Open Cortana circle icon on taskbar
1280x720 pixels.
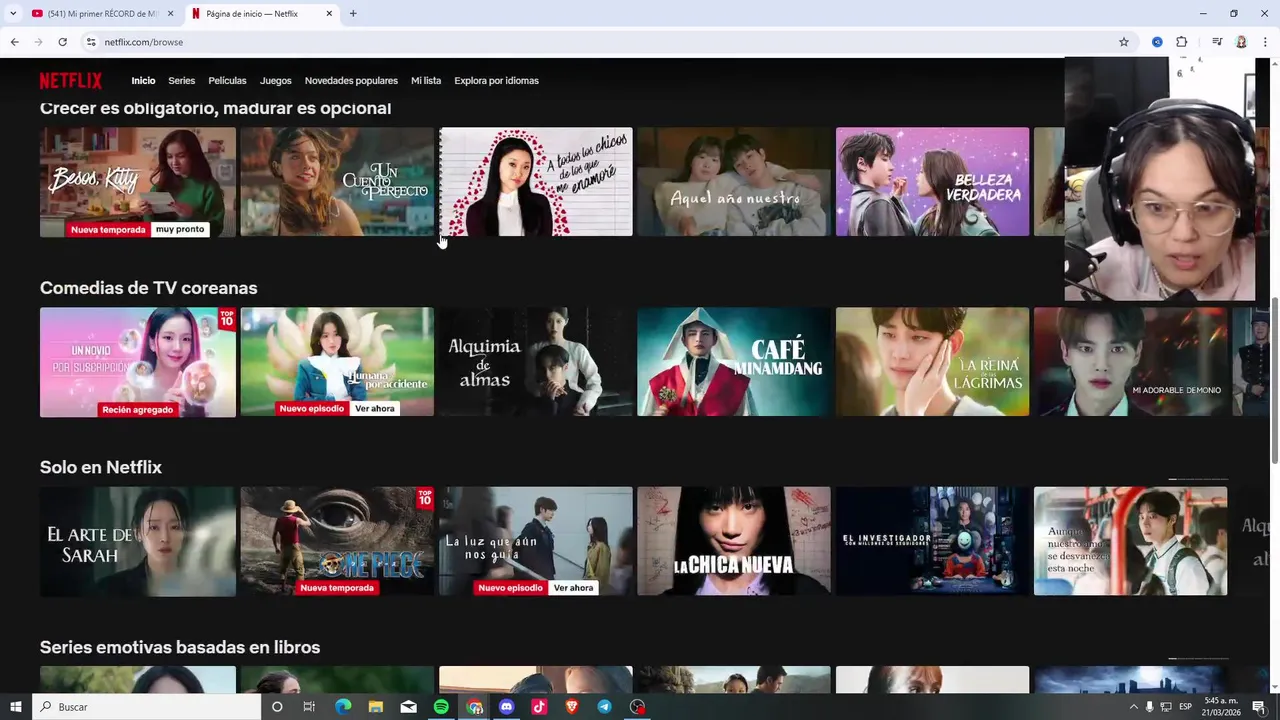coord(277,707)
